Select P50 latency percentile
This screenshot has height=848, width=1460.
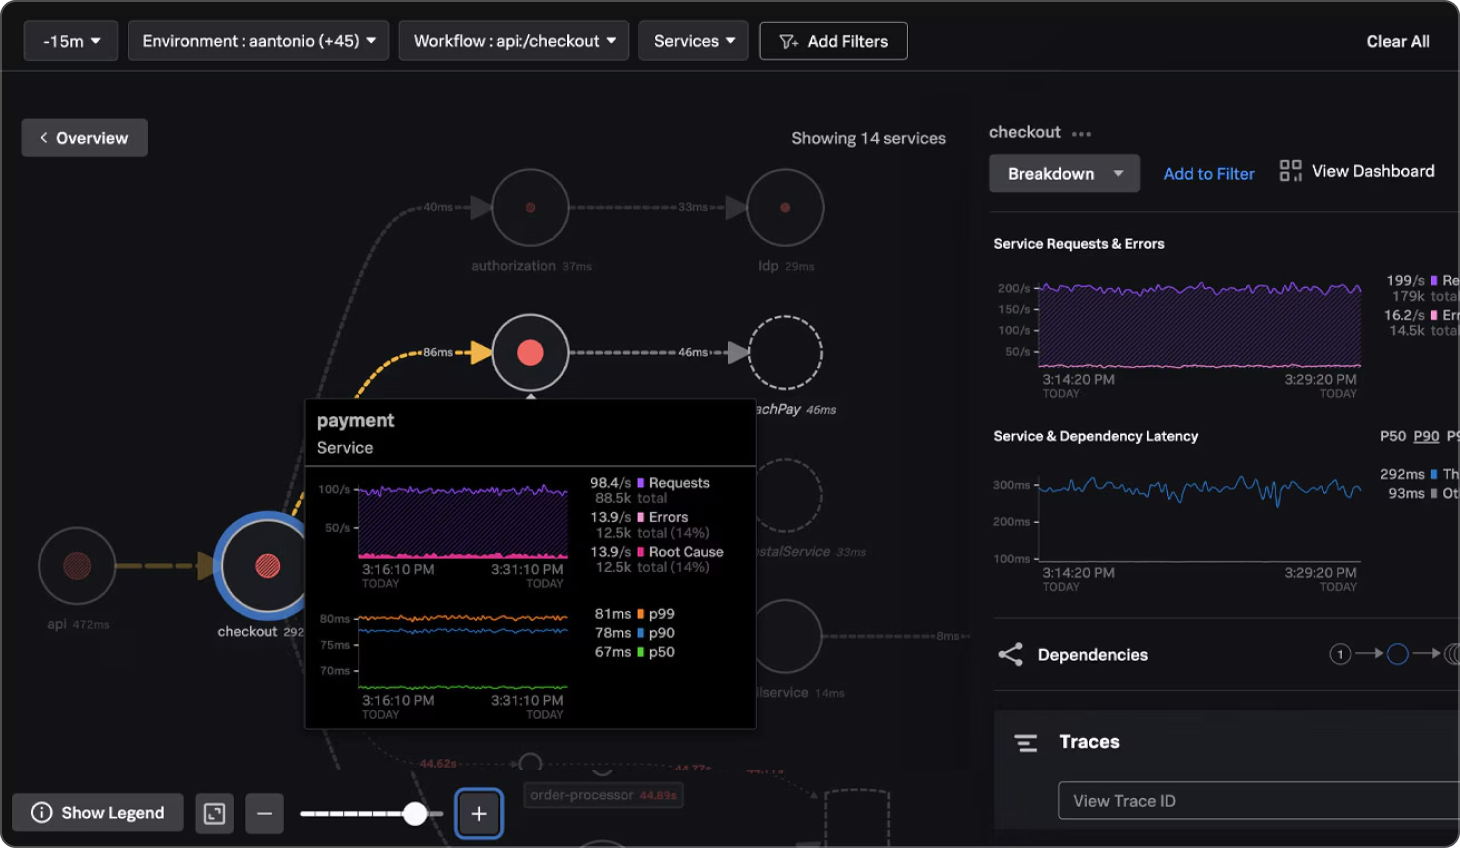(x=1392, y=436)
